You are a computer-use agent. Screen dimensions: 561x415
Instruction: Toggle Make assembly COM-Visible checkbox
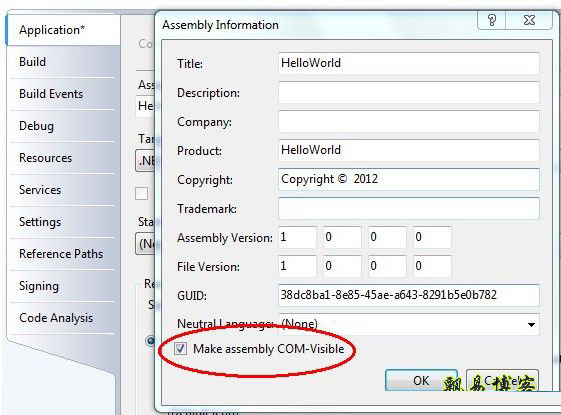coord(180,348)
